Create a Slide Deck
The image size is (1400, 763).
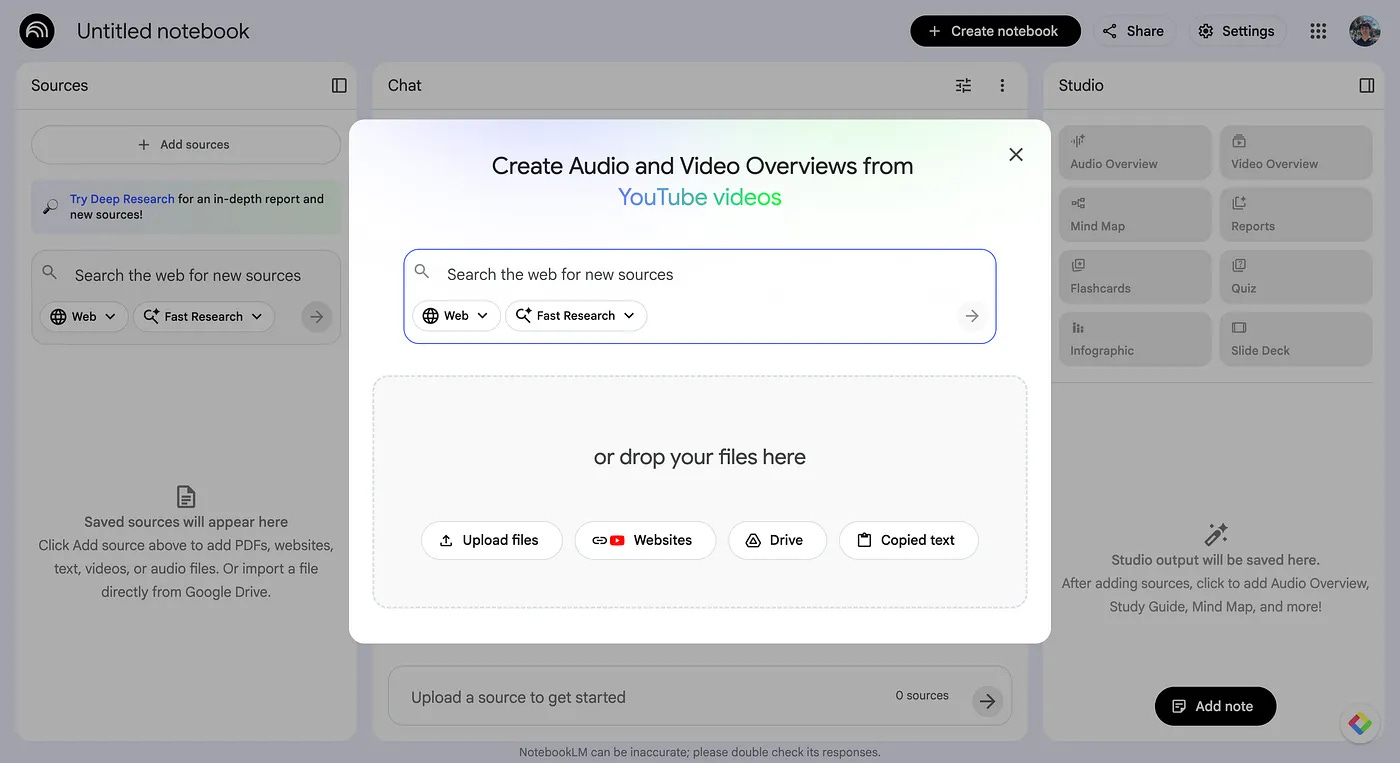click(1296, 339)
